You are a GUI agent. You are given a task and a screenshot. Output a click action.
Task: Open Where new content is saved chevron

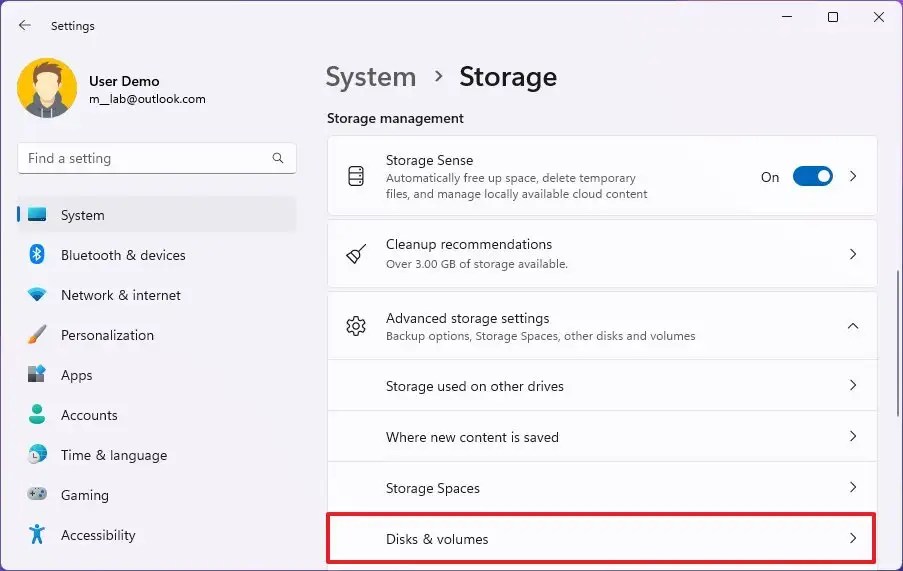[x=853, y=436]
